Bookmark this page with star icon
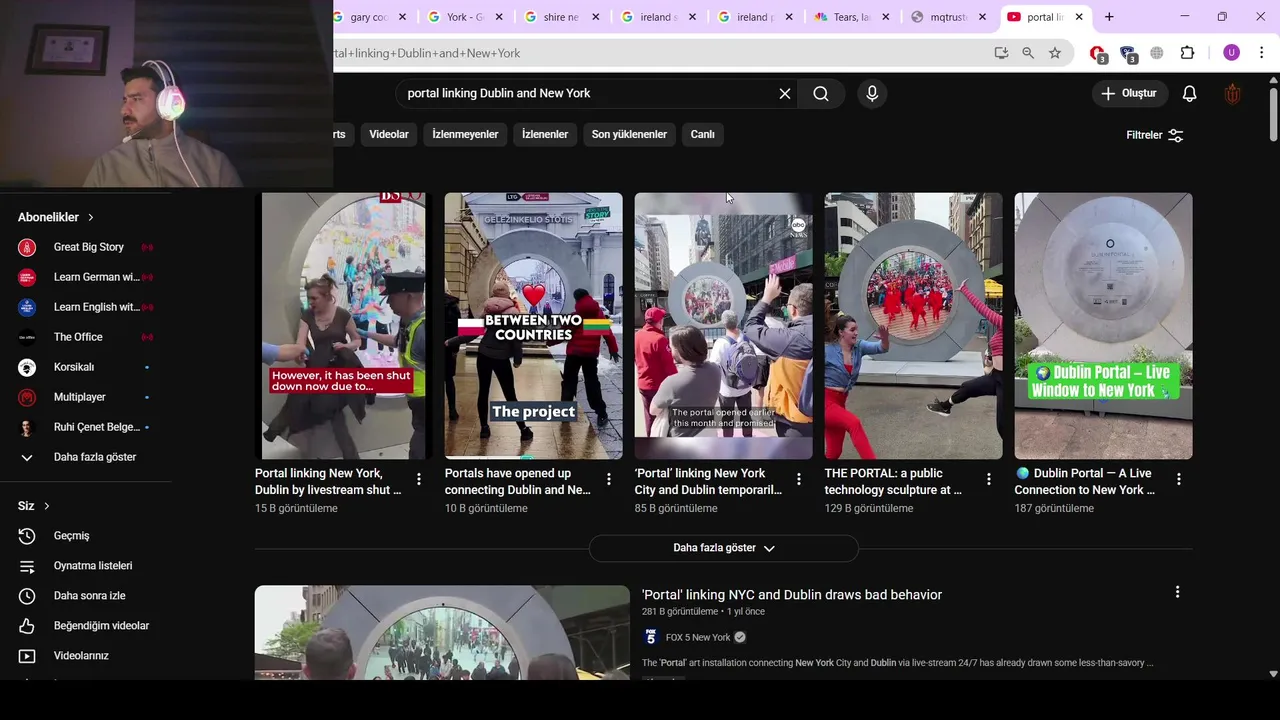1280x720 pixels. pos(1055,53)
